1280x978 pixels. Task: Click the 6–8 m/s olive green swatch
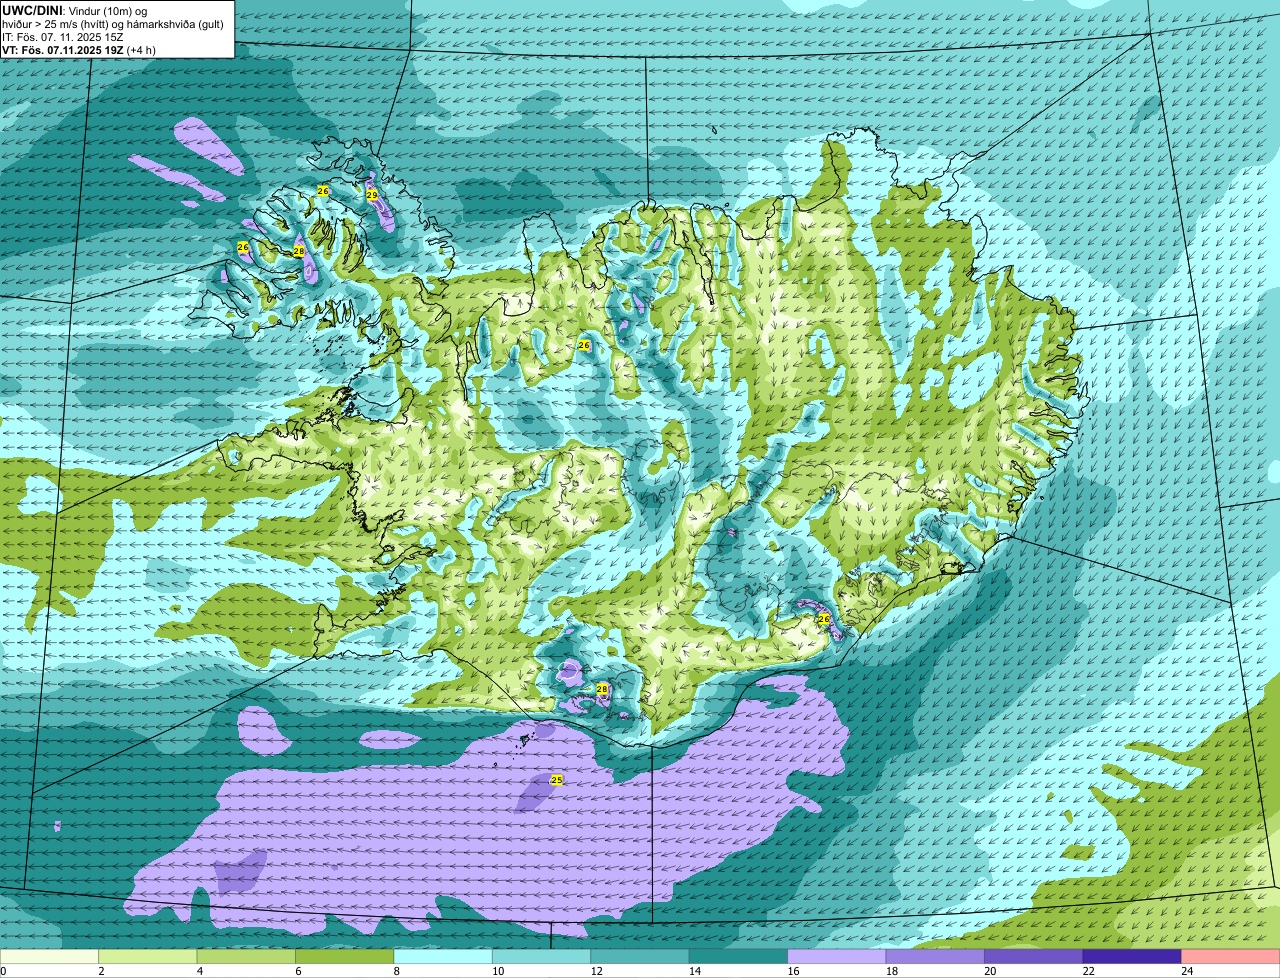[x=345, y=956]
